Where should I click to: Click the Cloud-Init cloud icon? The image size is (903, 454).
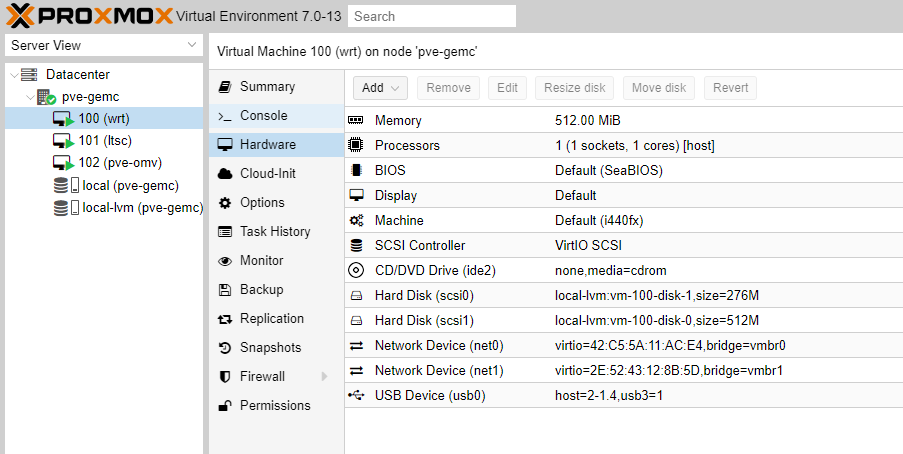(x=225, y=174)
